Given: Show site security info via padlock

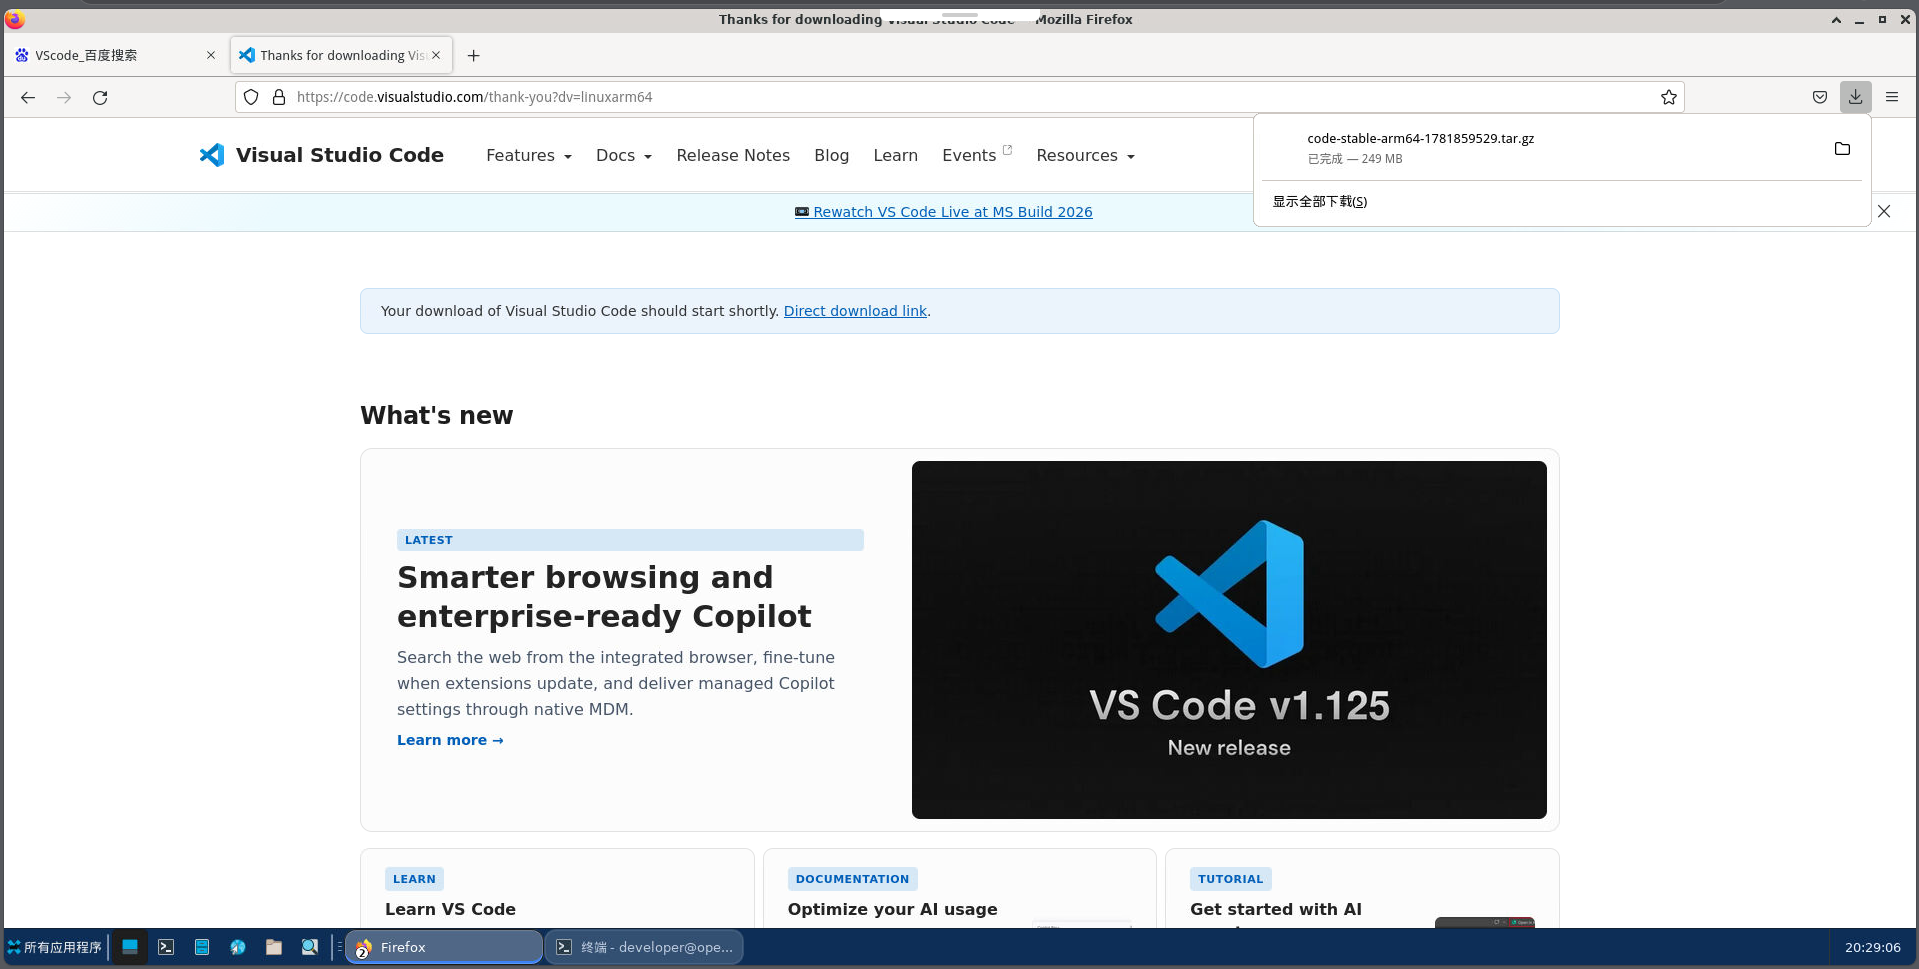Looking at the screenshot, I should 279,97.
